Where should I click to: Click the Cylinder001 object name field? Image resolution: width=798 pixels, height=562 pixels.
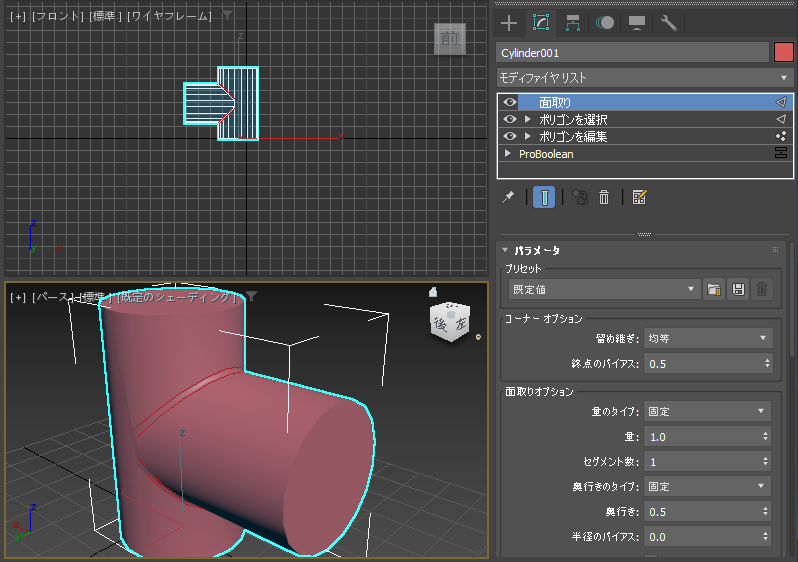632,53
